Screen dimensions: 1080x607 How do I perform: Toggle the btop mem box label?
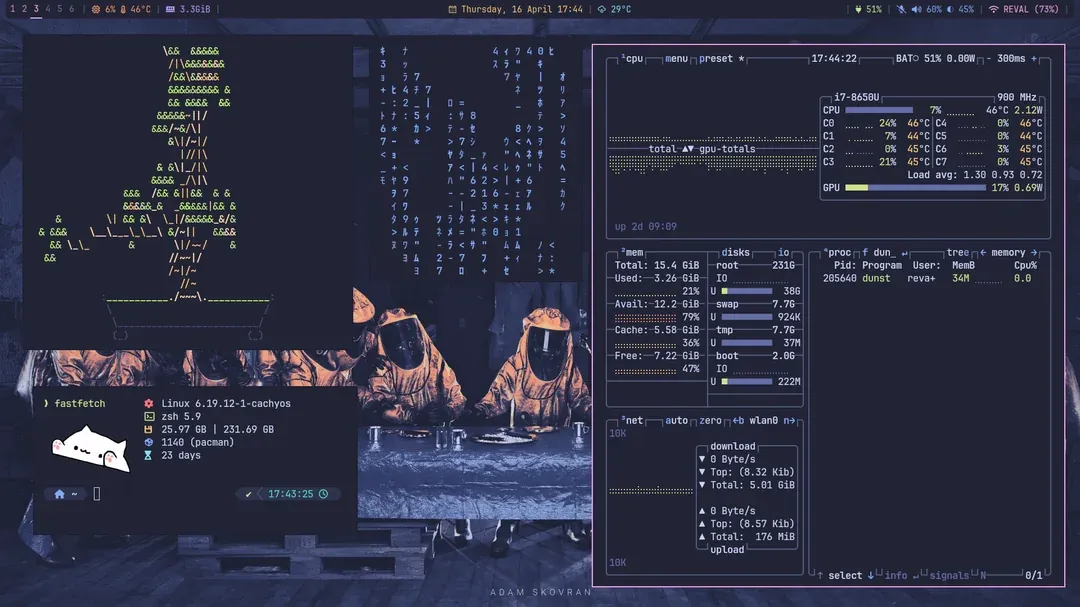pyautogui.click(x=632, y=253)
